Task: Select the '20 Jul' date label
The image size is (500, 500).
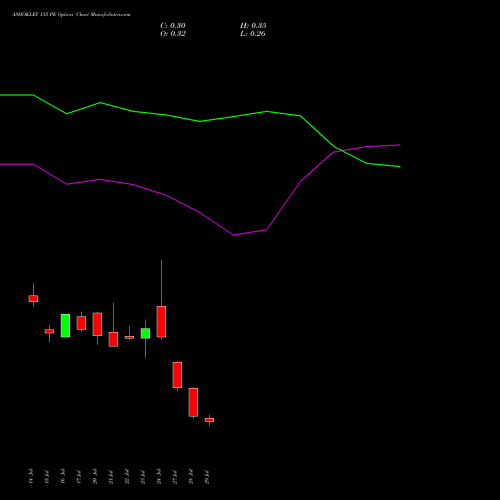Action: (x=95, y=476)
